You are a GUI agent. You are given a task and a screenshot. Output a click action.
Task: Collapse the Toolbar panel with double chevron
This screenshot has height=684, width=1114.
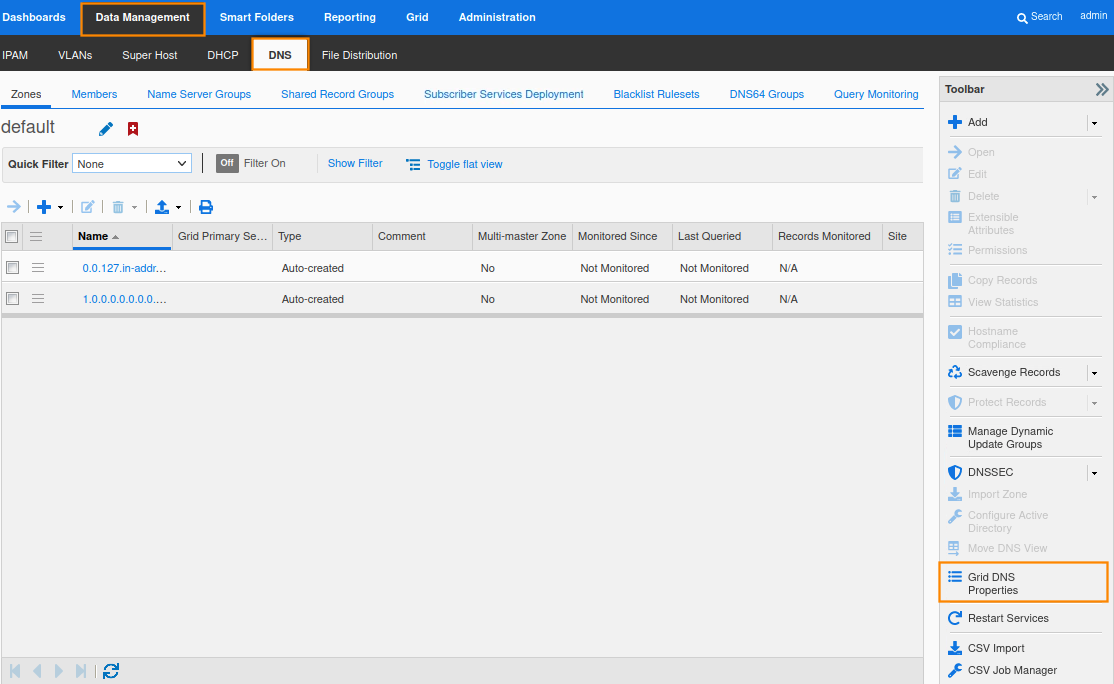click(x=1101, y=89)
